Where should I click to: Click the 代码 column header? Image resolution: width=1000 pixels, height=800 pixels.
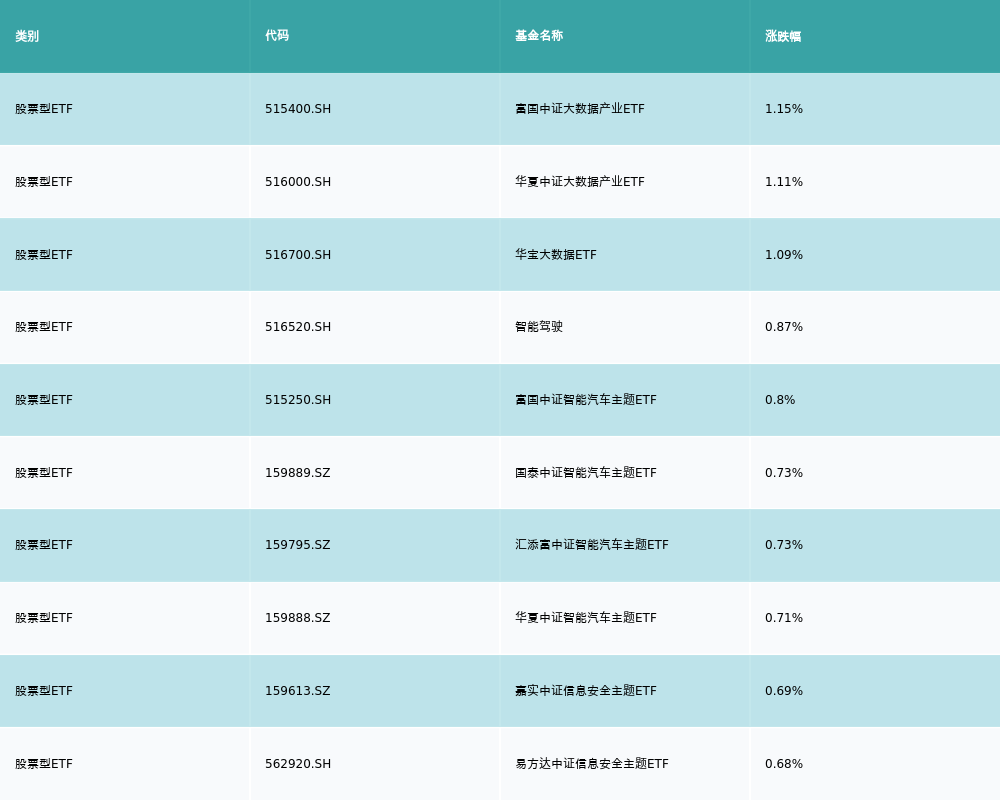[x=277, y=36]
